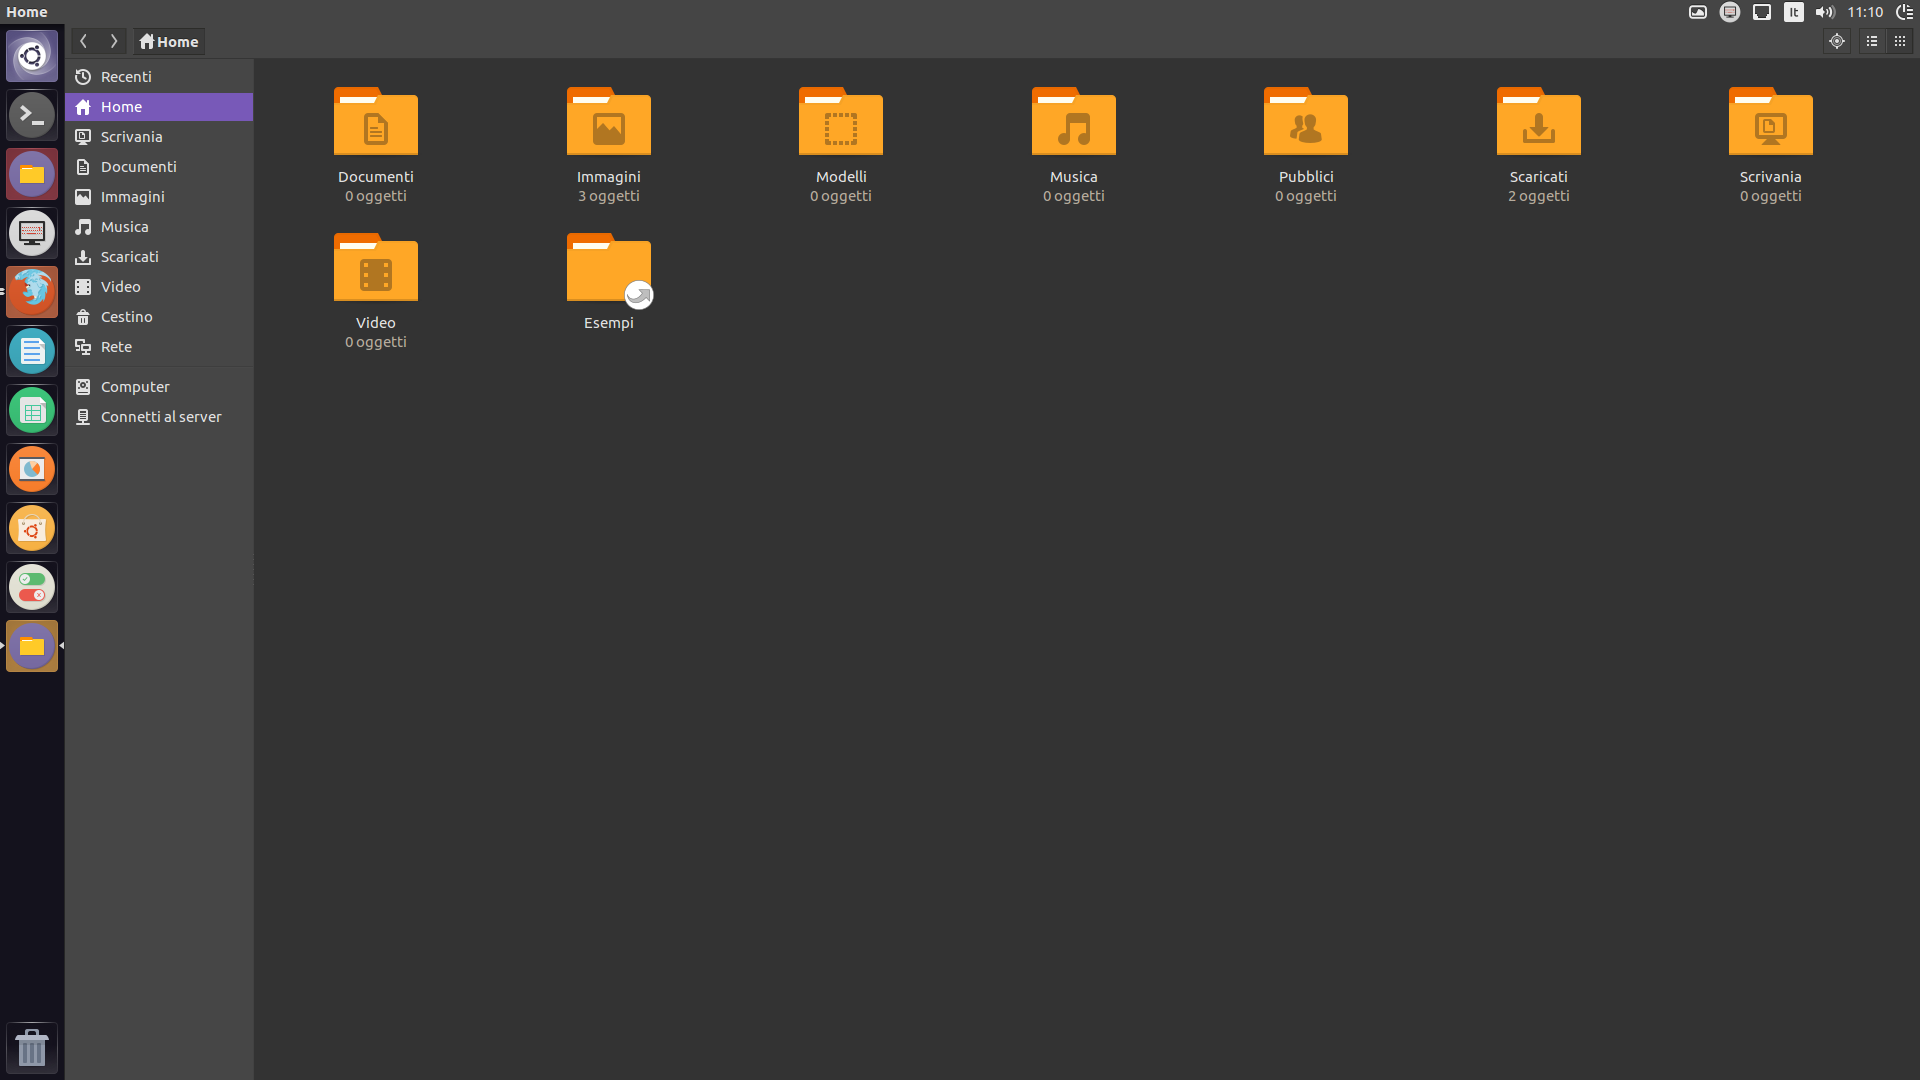Click the search/locate icon in toolbar
This screenshot has width=1920, height=1080.
pyautogui.click(x=1836, y=41)
